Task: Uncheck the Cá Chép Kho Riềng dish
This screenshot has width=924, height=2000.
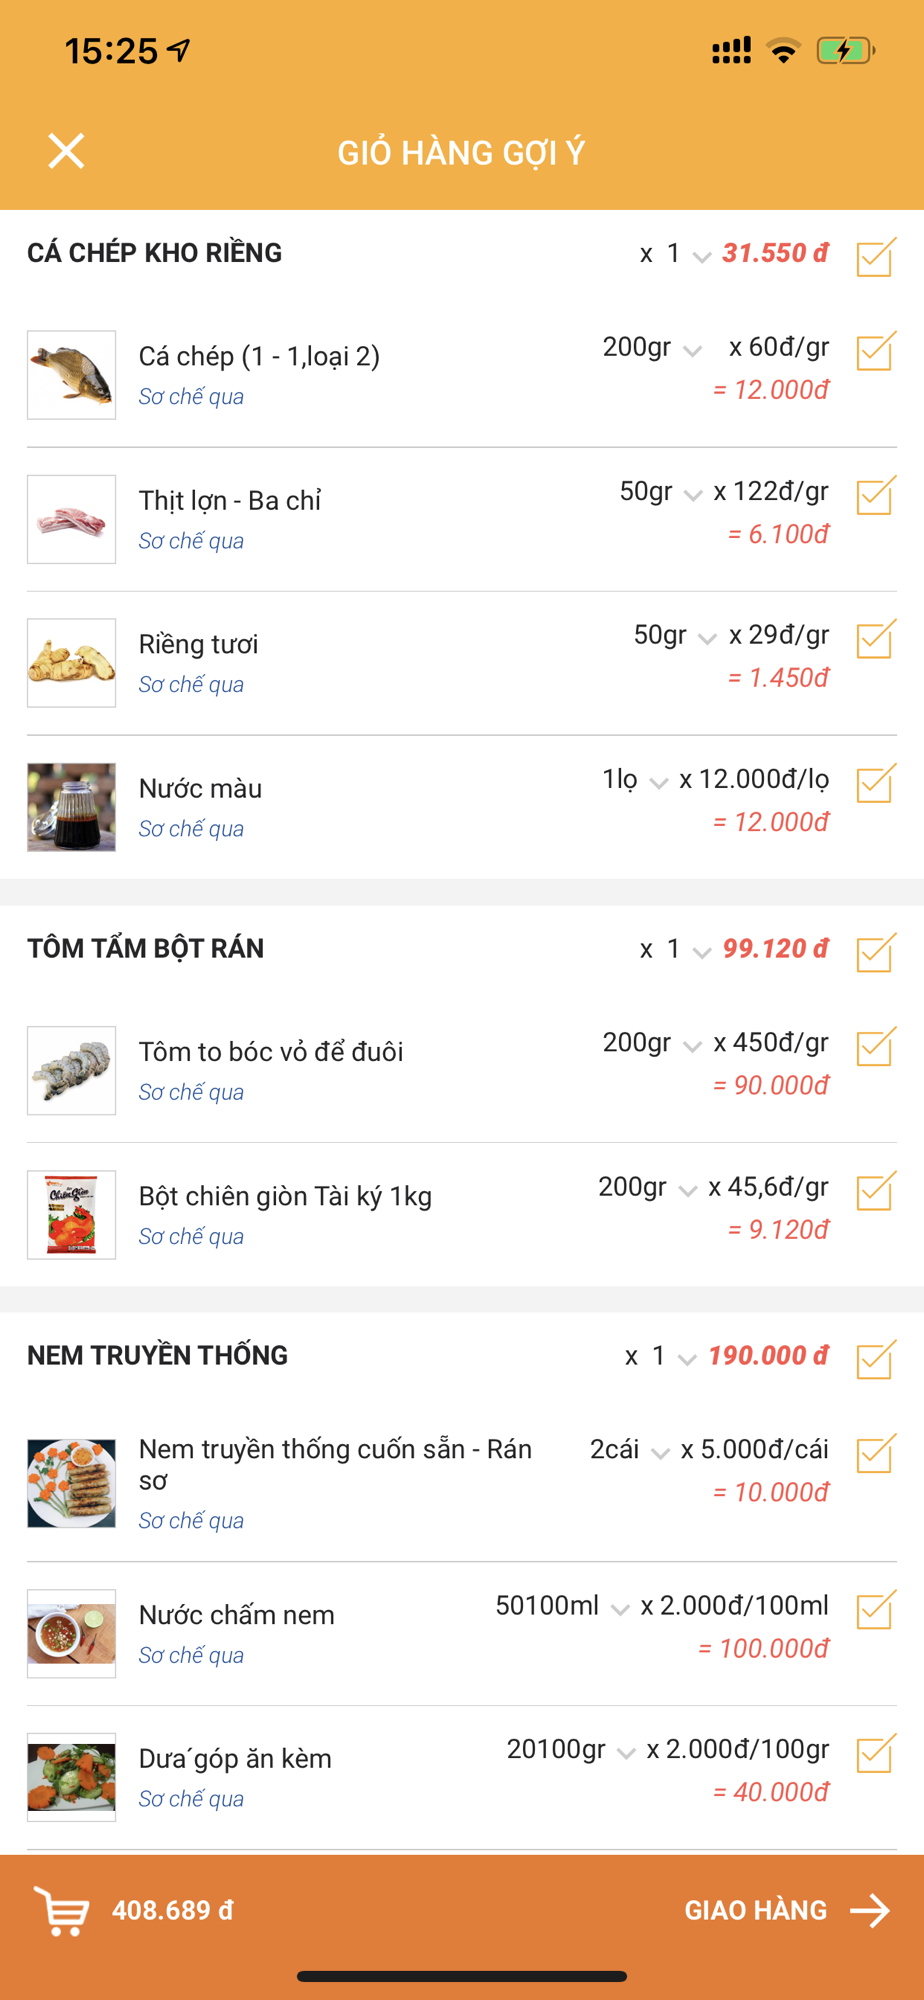Action: pos(875,257)
